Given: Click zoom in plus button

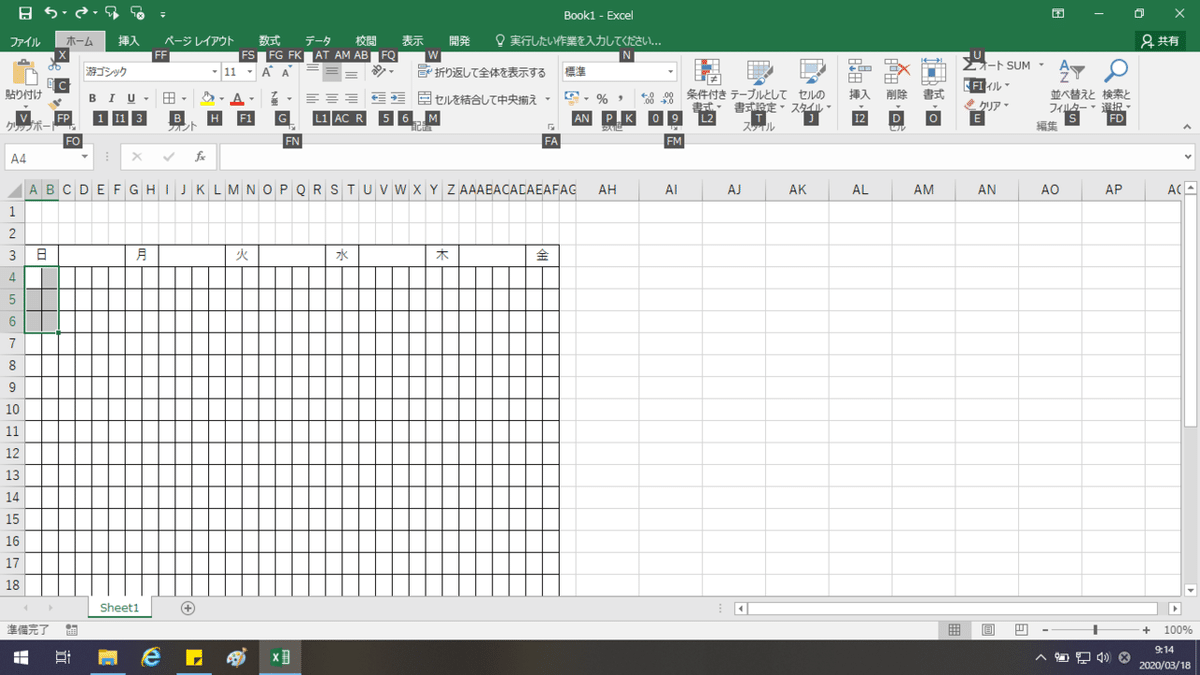Looking at the screenshot, I should point(1146,630).
